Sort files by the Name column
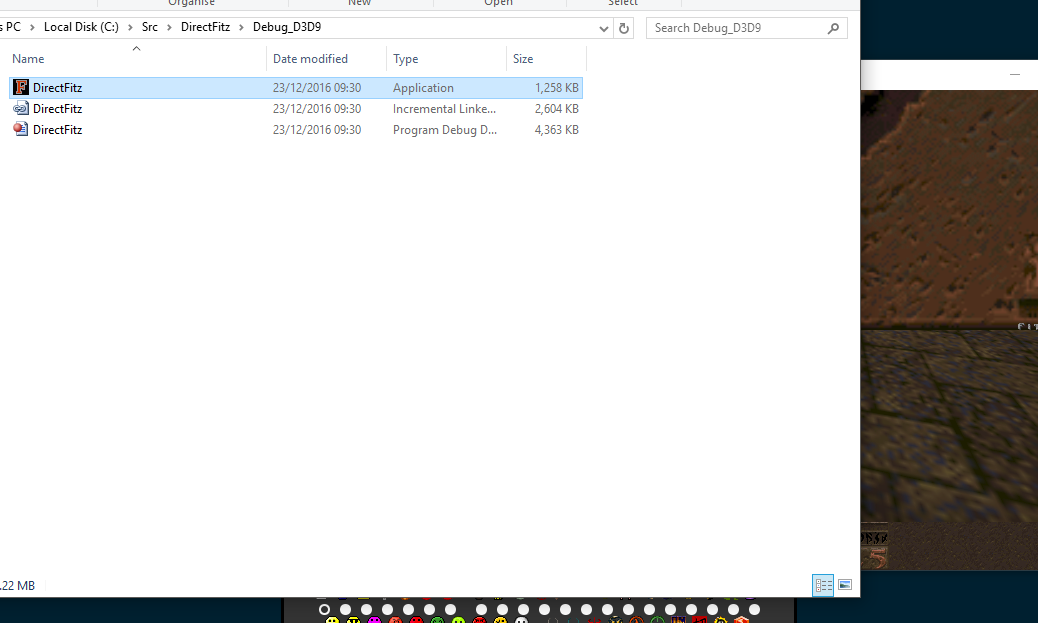1038x623 pixels. point(28,59)
